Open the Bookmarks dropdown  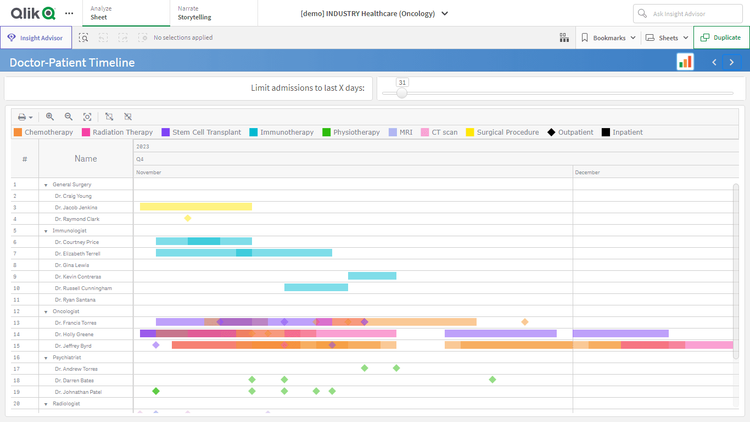(x=608, y=38)
